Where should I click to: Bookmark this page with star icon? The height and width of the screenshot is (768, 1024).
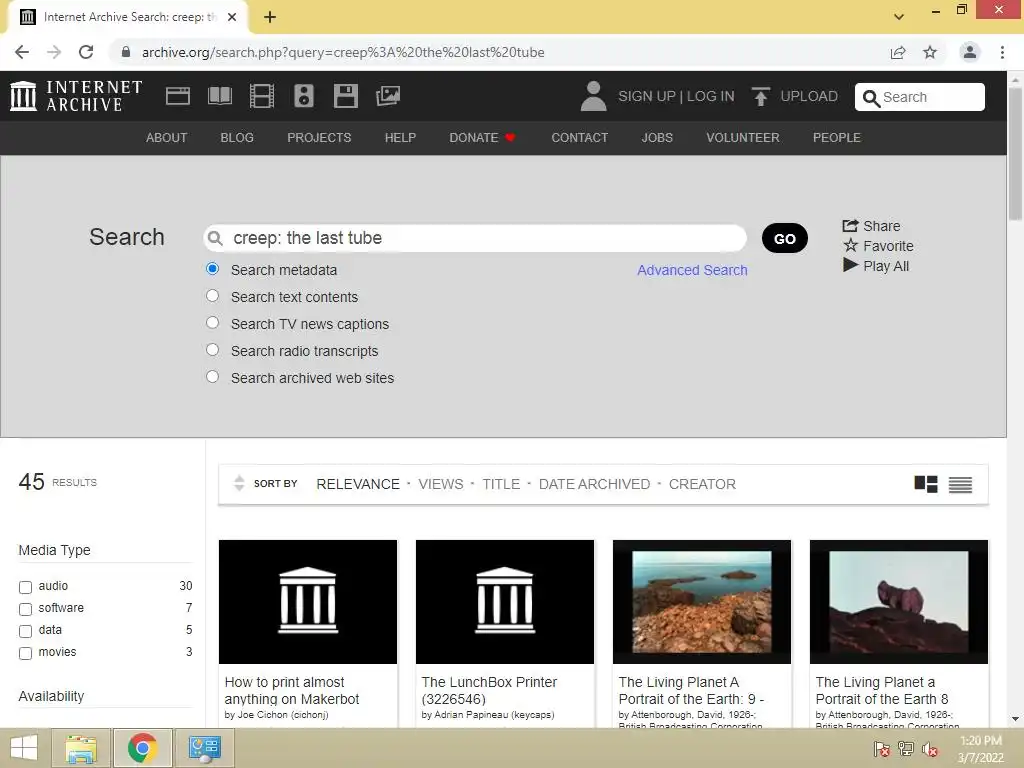pos(930,52)
